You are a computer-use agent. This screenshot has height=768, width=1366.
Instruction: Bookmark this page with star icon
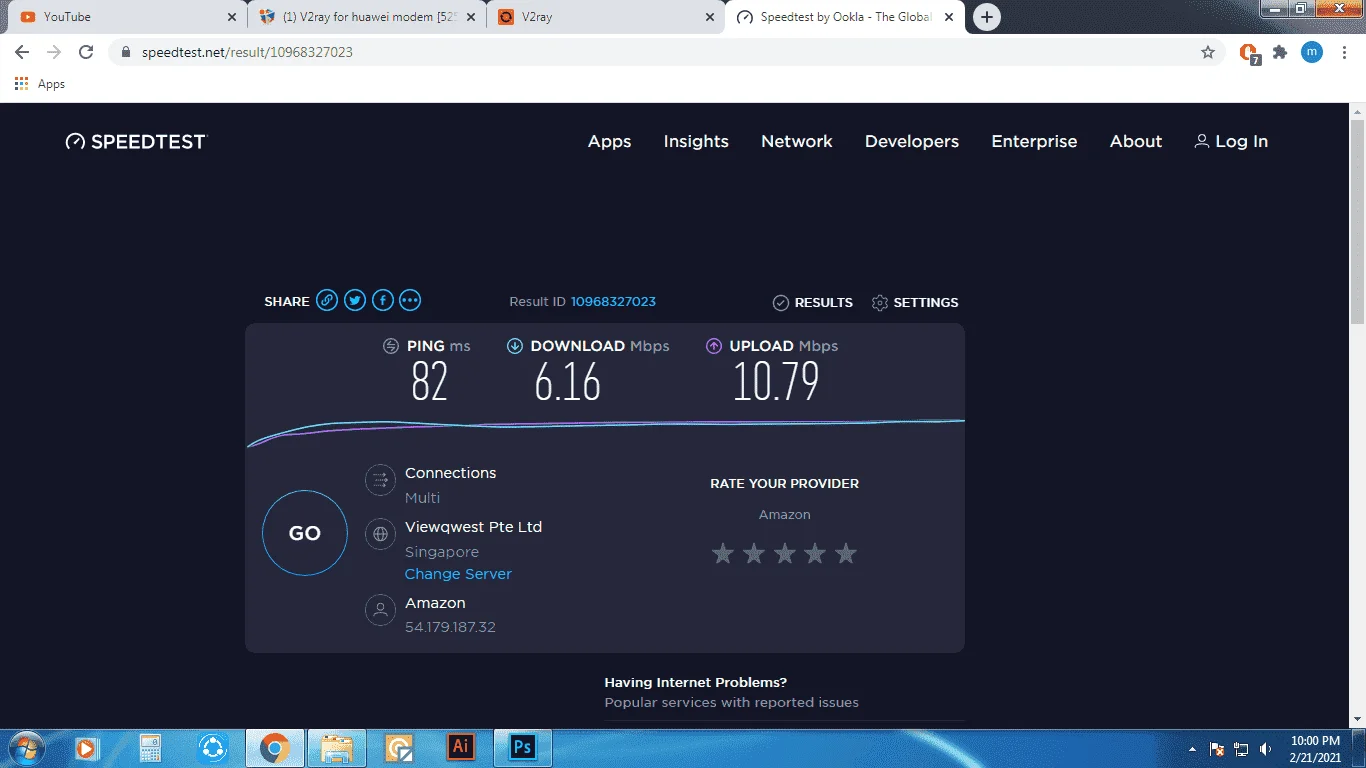[1208, 52]
